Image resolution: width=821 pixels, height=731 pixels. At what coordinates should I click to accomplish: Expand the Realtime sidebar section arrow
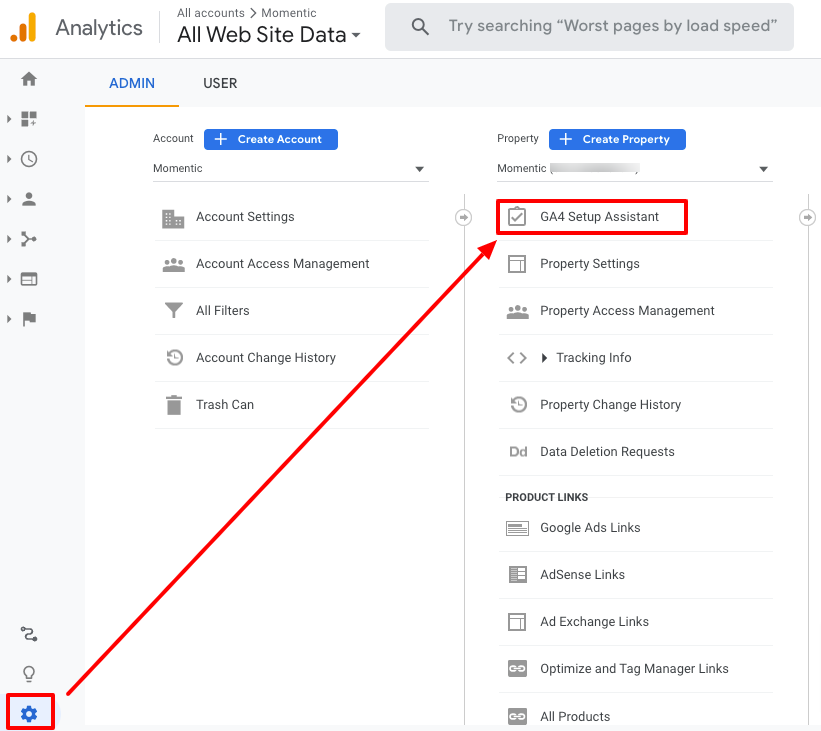(x=9, y=159)
